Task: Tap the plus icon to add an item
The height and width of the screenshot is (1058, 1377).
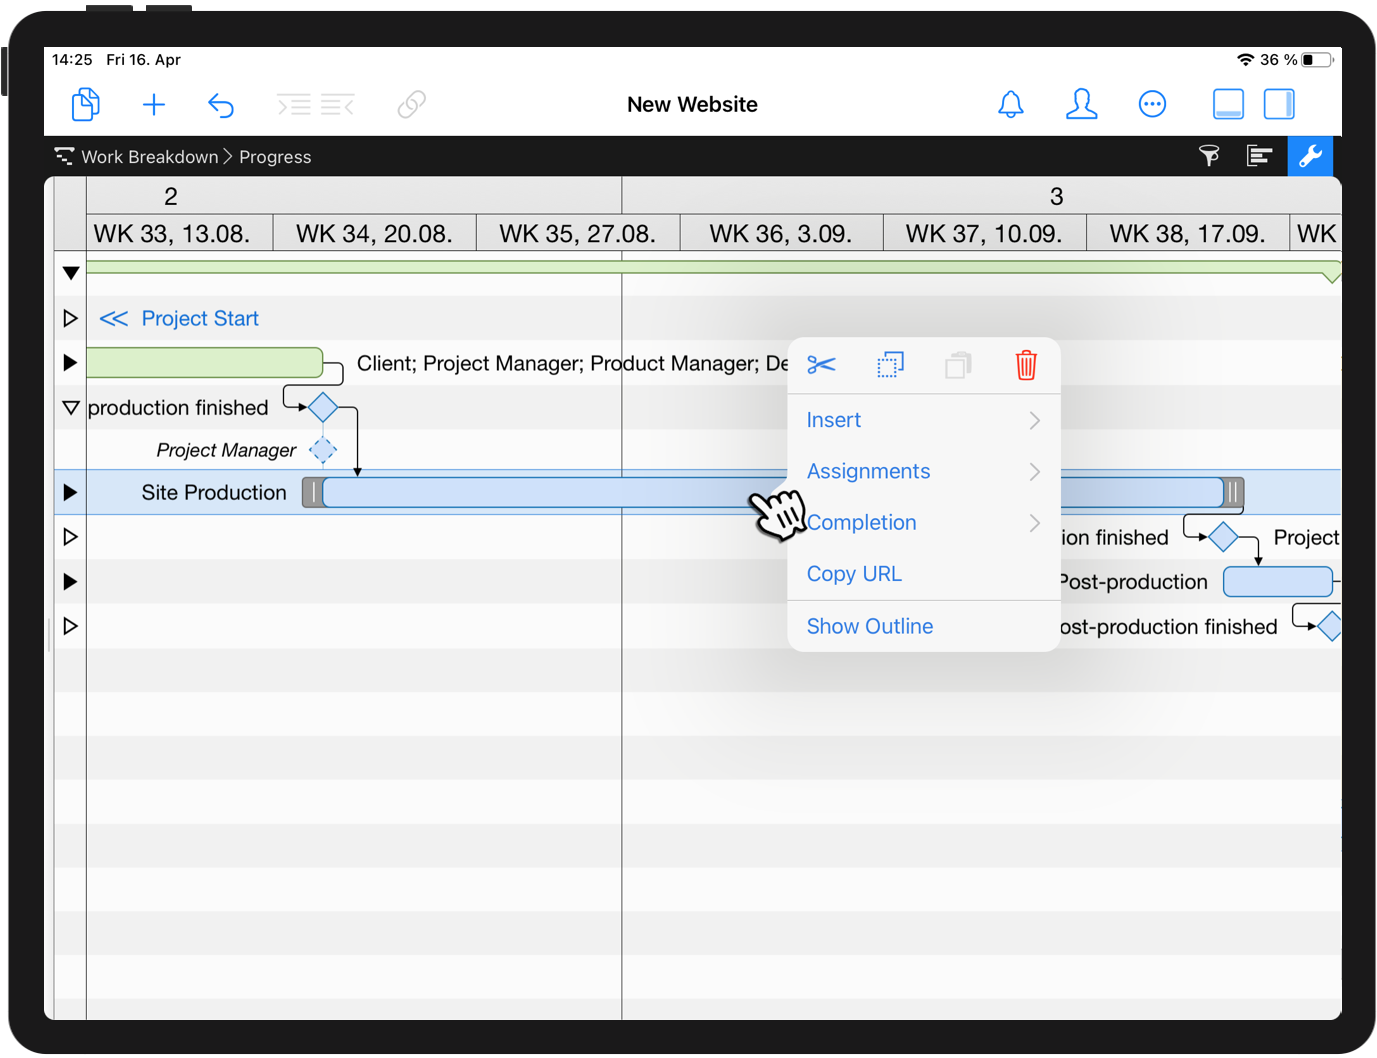Action: 154,104
